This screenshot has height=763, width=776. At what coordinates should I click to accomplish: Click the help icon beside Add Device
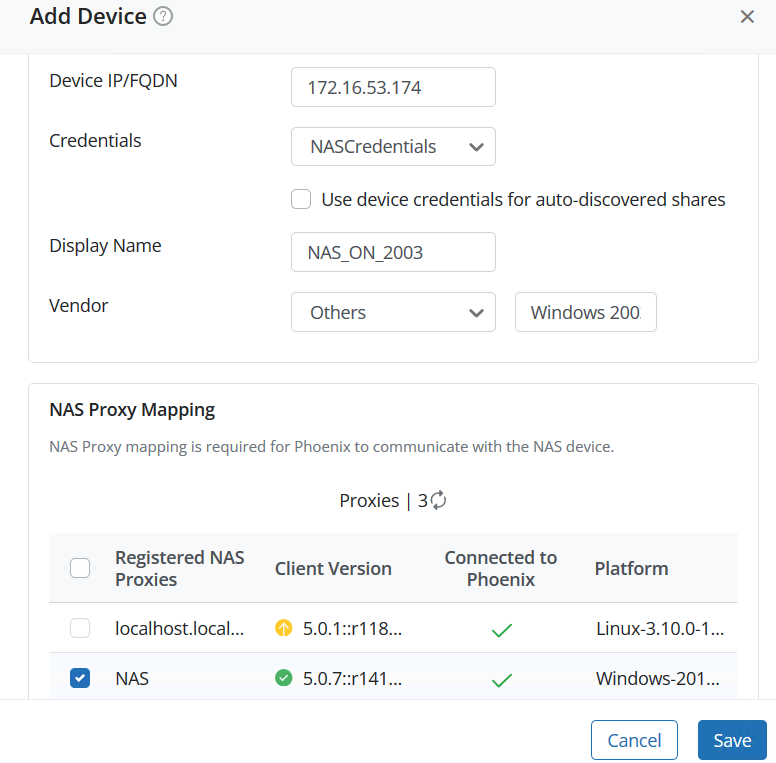(164, 17)
